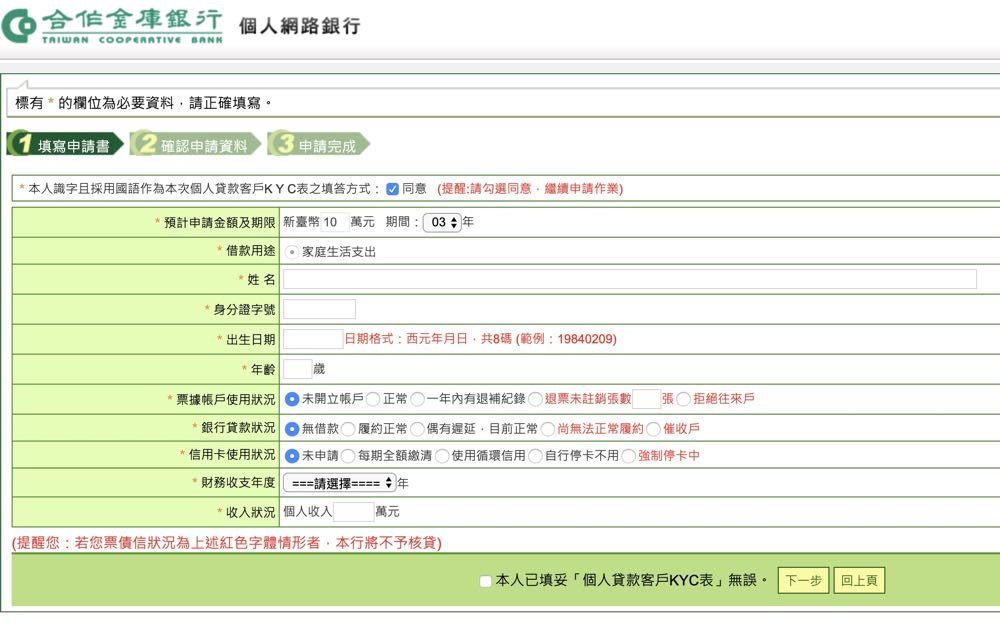Click step 1 填寫申請書 tab

pyautogui.click(x=66, y=145)
